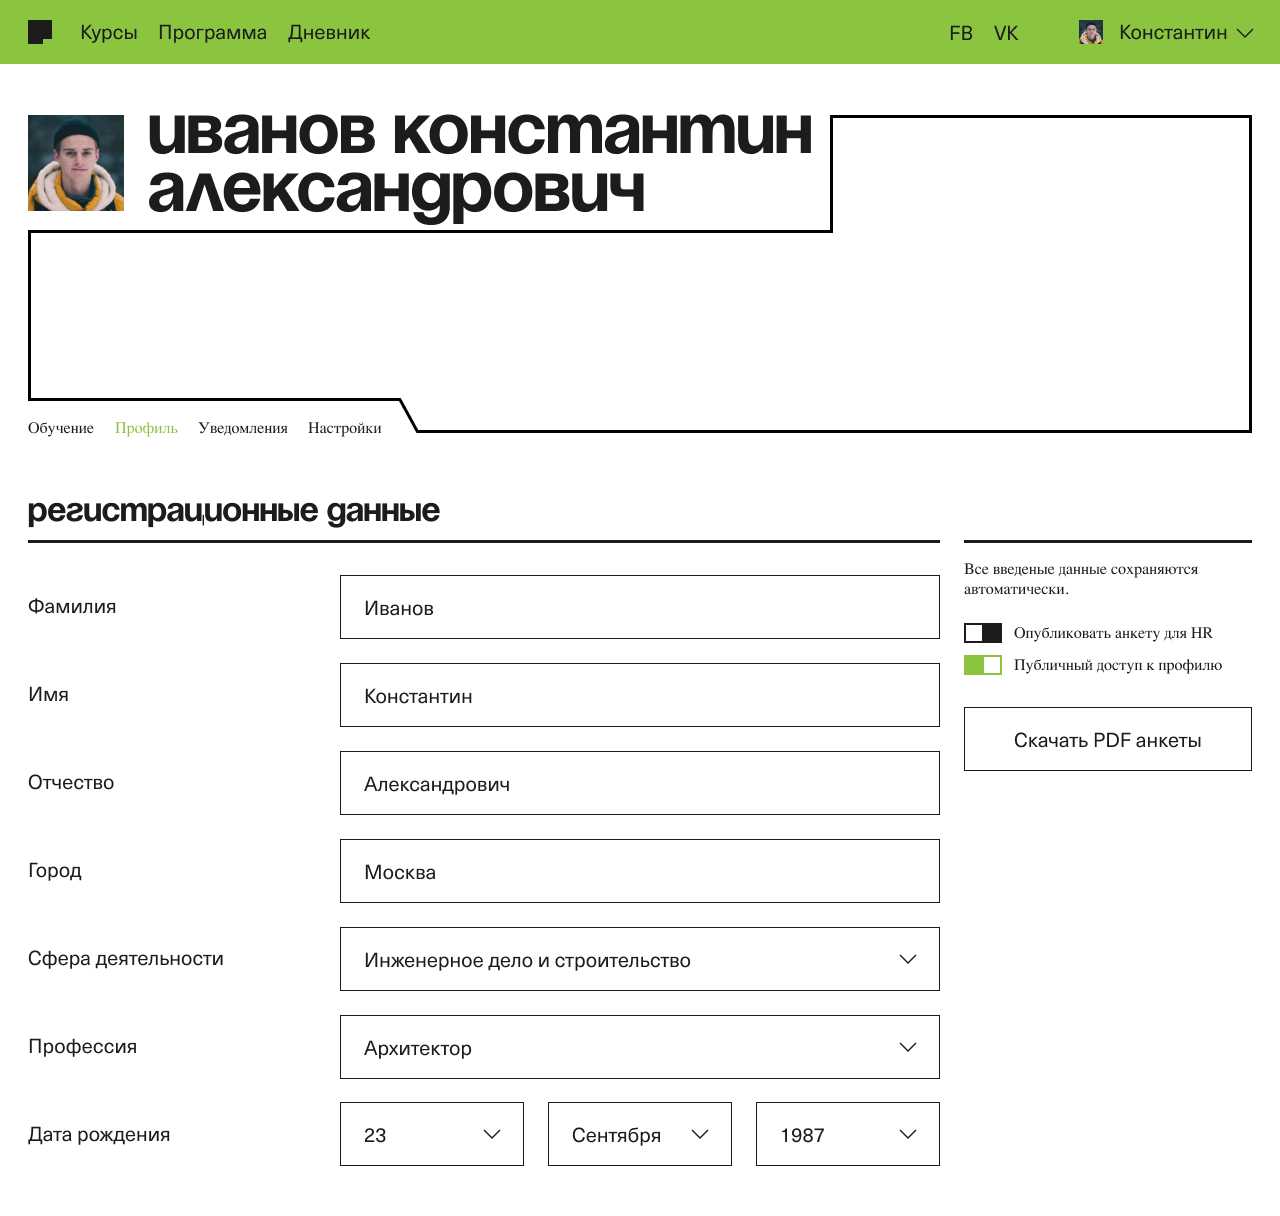1280x1216 pixels.
Task: Enable Опубликовать анкету для HR toggle
Action: tap(983, 633)
